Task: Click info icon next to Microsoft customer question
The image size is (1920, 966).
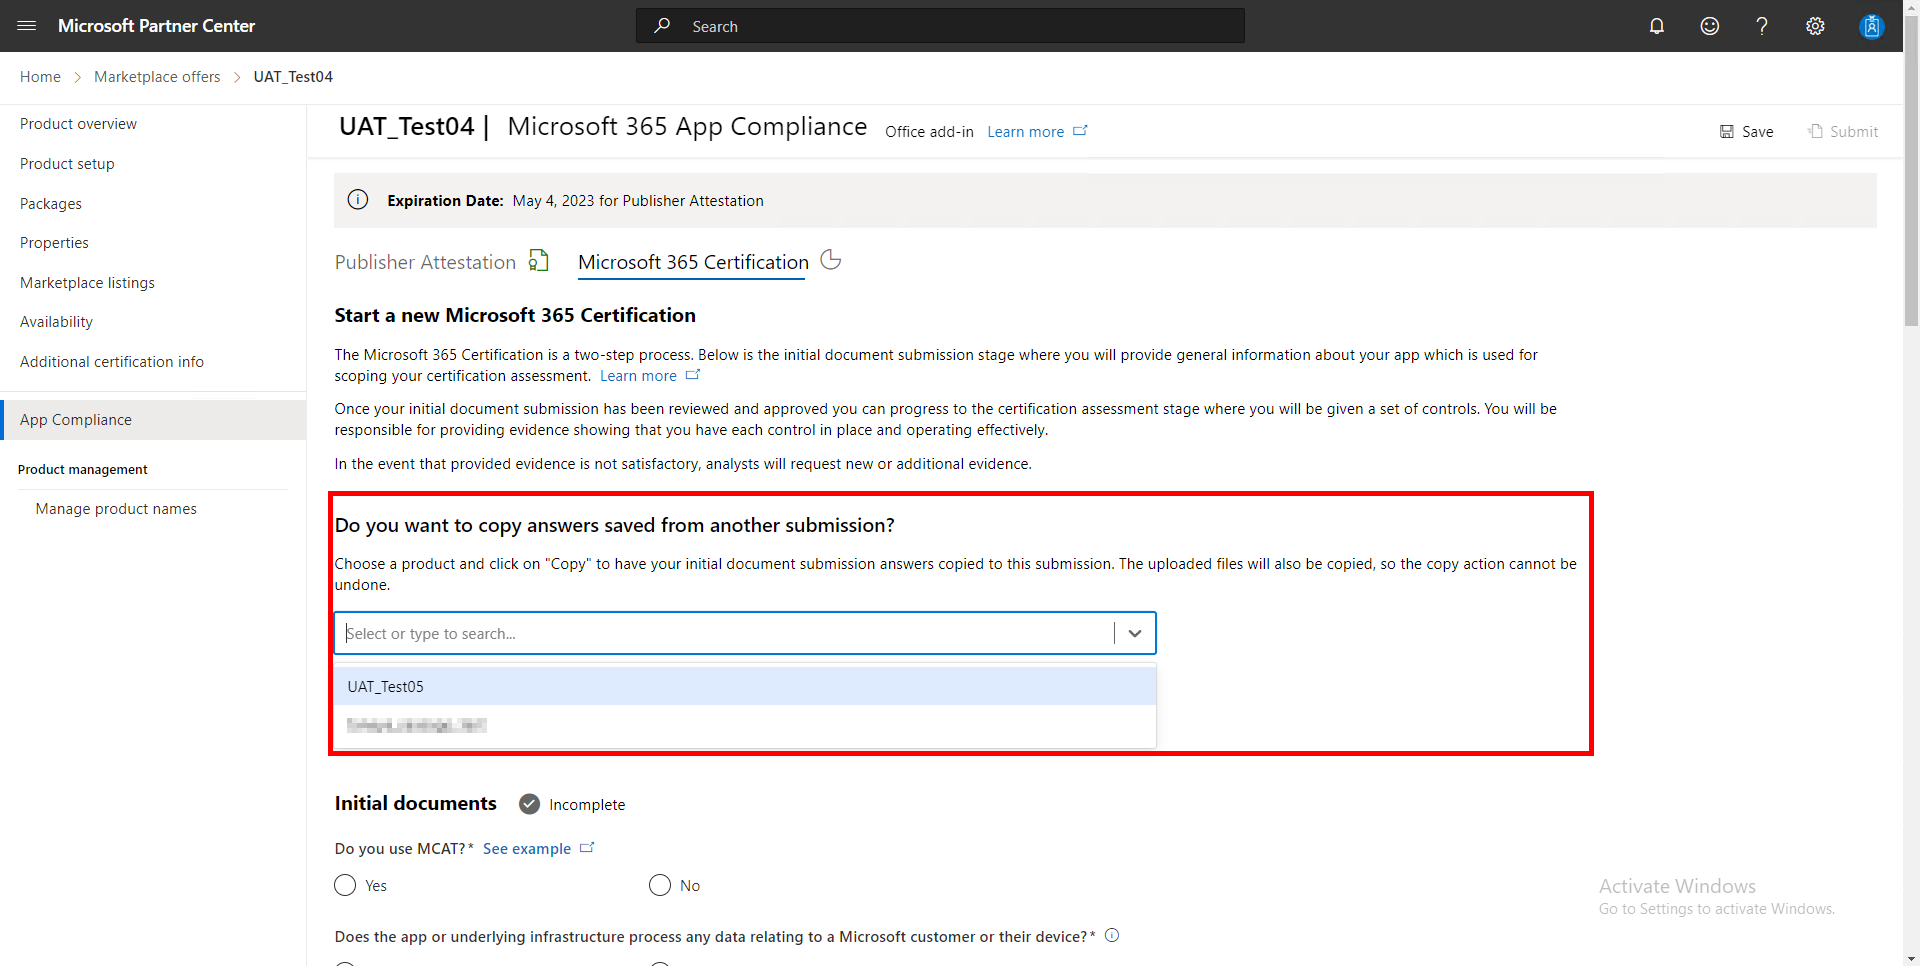Action: [1112, 936]
